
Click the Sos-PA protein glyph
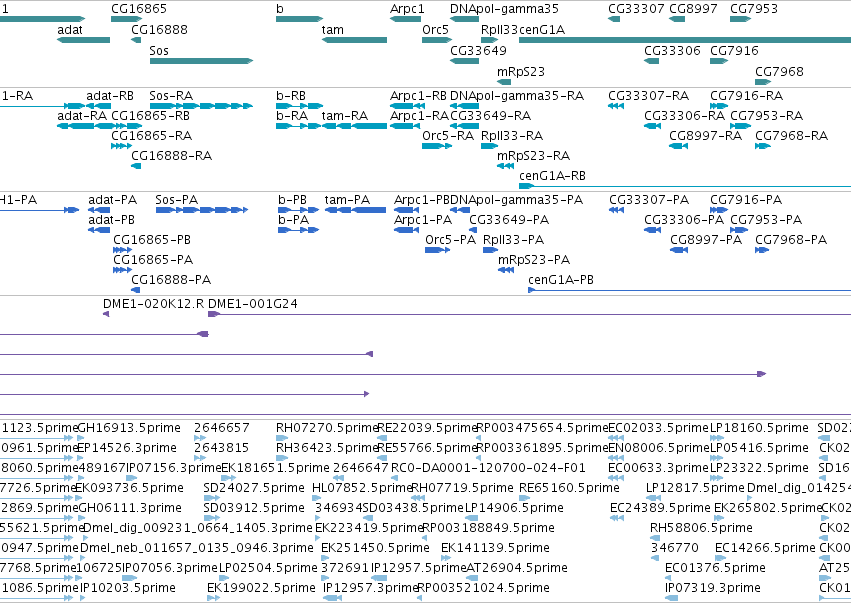tap(202, 210)
